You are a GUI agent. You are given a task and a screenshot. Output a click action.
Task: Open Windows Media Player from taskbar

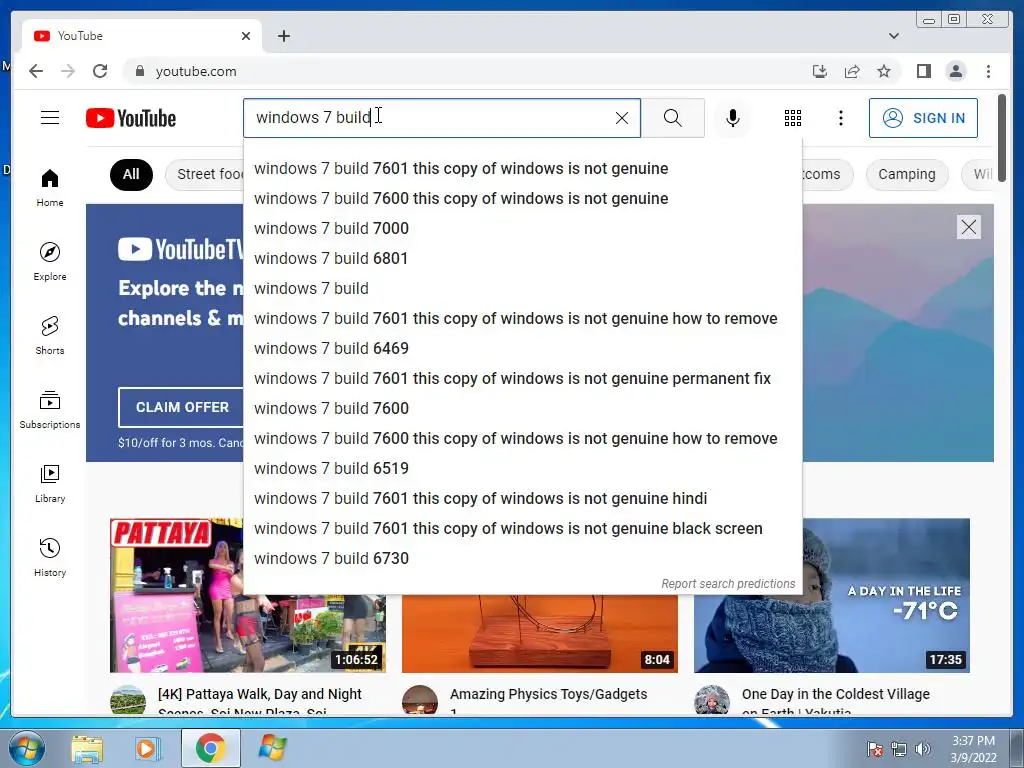148,748
